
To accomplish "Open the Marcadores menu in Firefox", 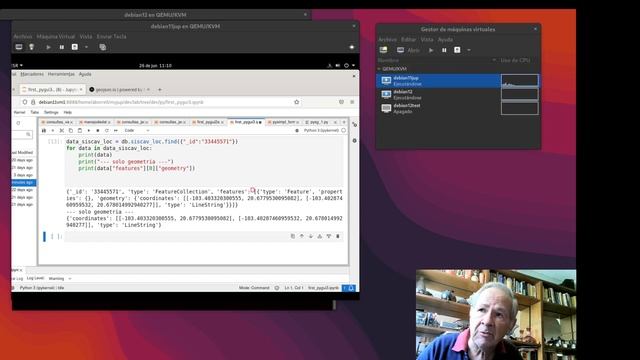I will pyautogui.click(x=32, y=74).
